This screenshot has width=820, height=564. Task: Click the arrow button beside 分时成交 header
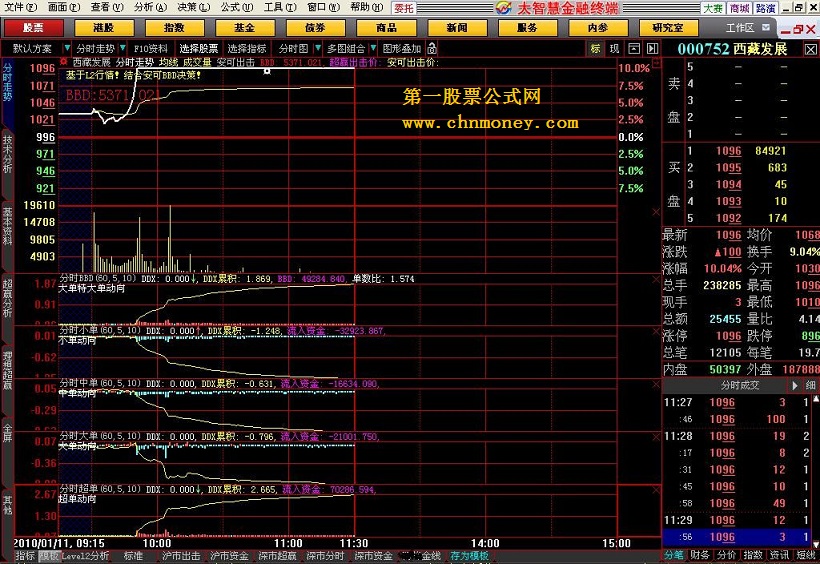(794, 386)
